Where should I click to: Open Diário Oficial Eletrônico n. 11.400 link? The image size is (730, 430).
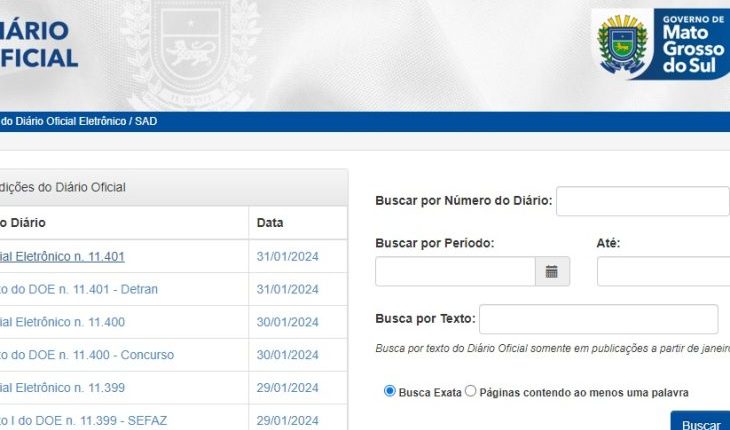[x=62, y=322]
